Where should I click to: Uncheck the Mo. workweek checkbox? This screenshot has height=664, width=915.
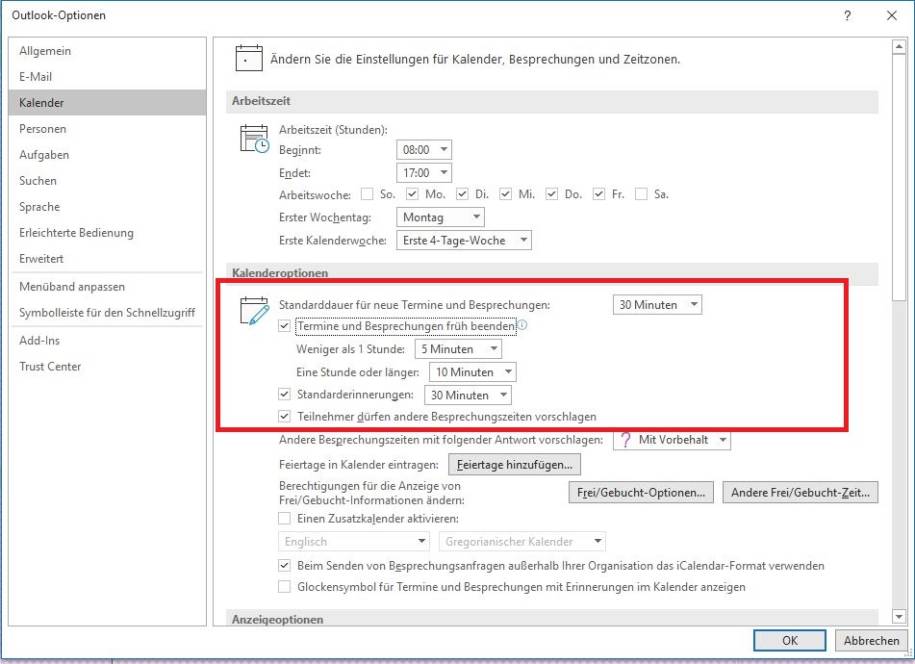pyautogui.click(x=412, y=194)
